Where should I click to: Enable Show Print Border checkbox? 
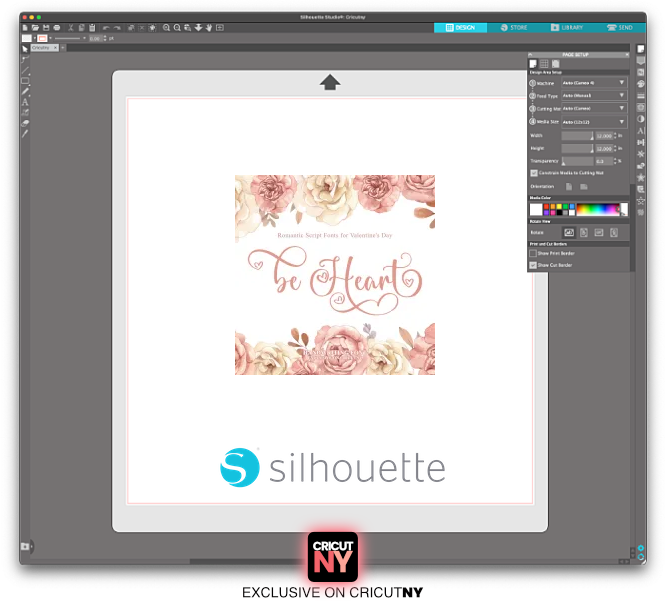coord(533,253)
